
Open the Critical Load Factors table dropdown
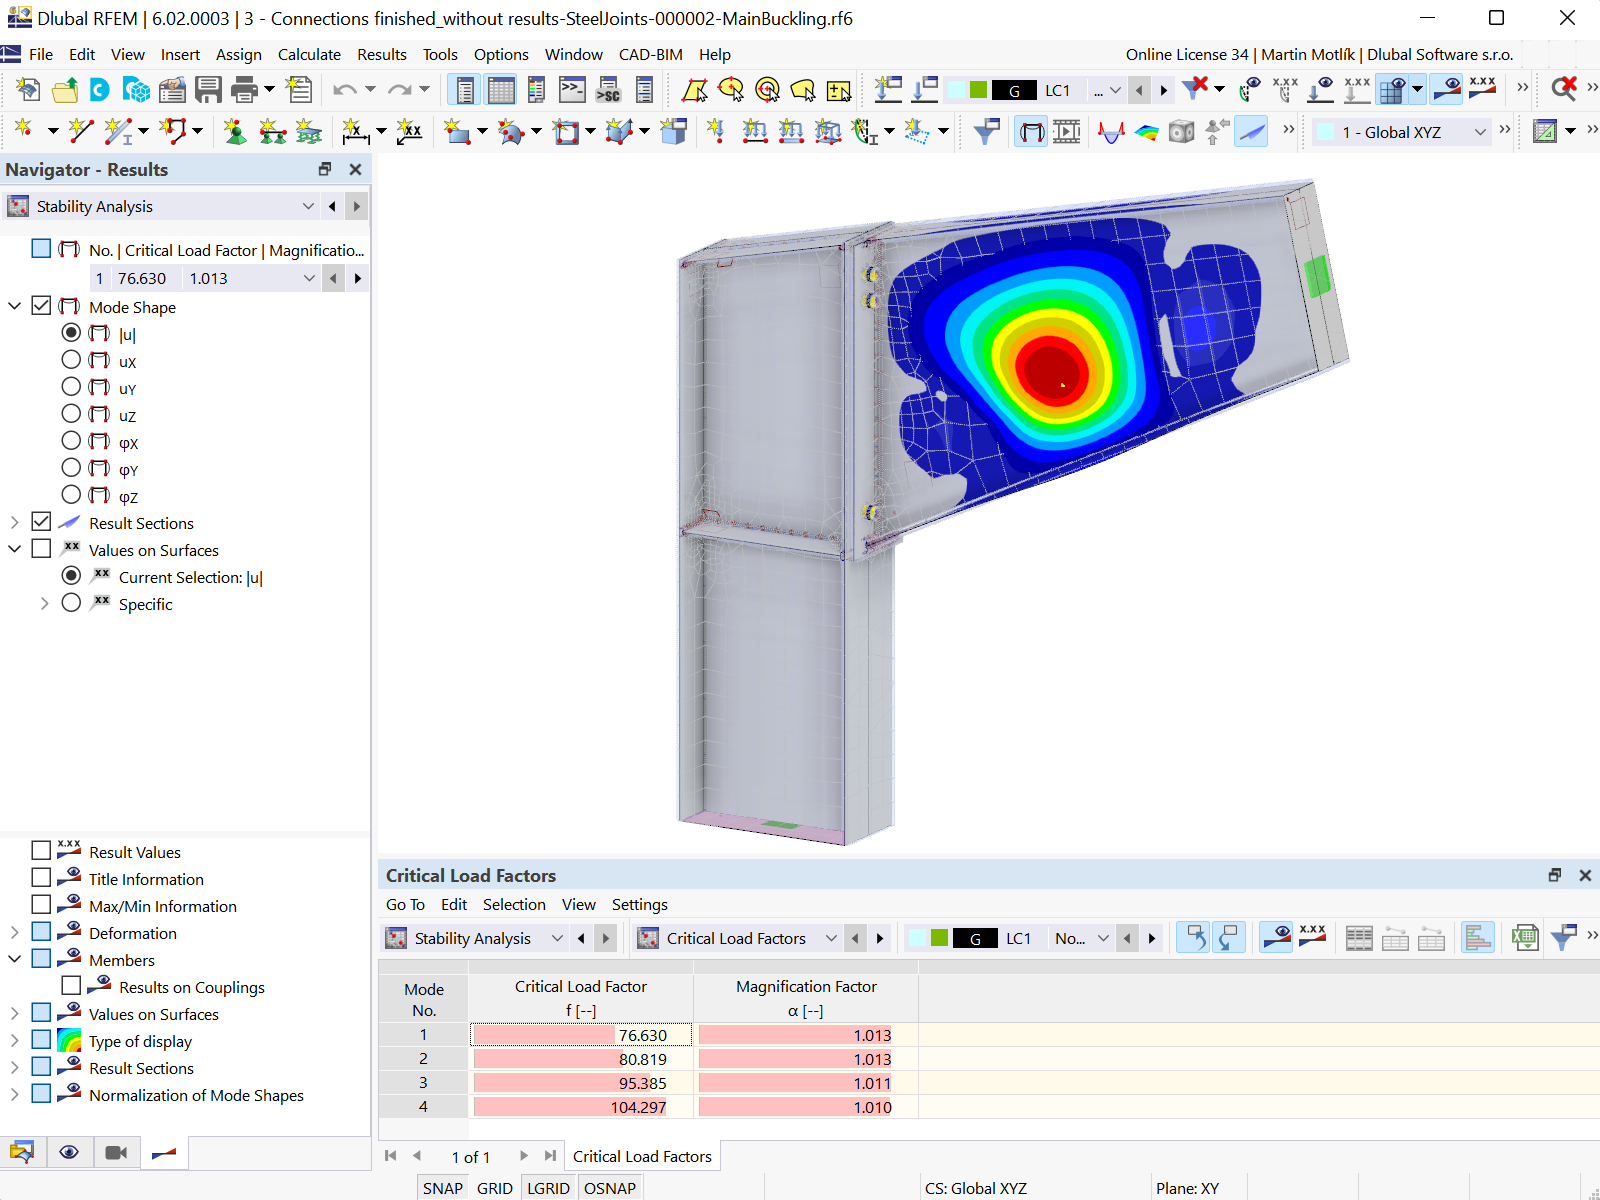point(830,938)
